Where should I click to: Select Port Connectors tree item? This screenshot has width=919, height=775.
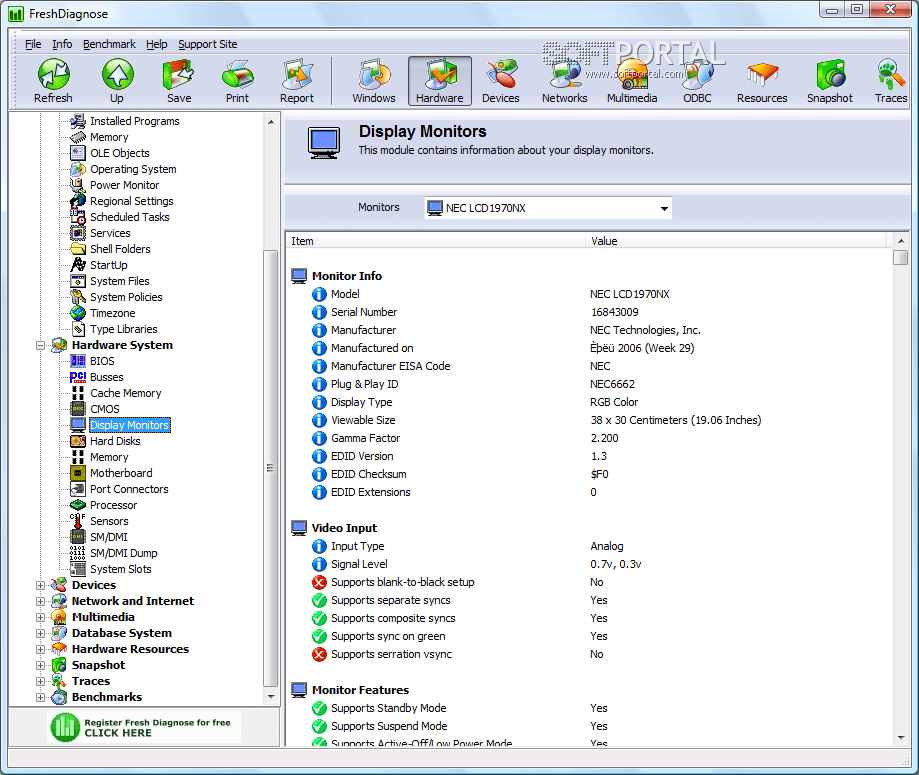click(129, 489)
